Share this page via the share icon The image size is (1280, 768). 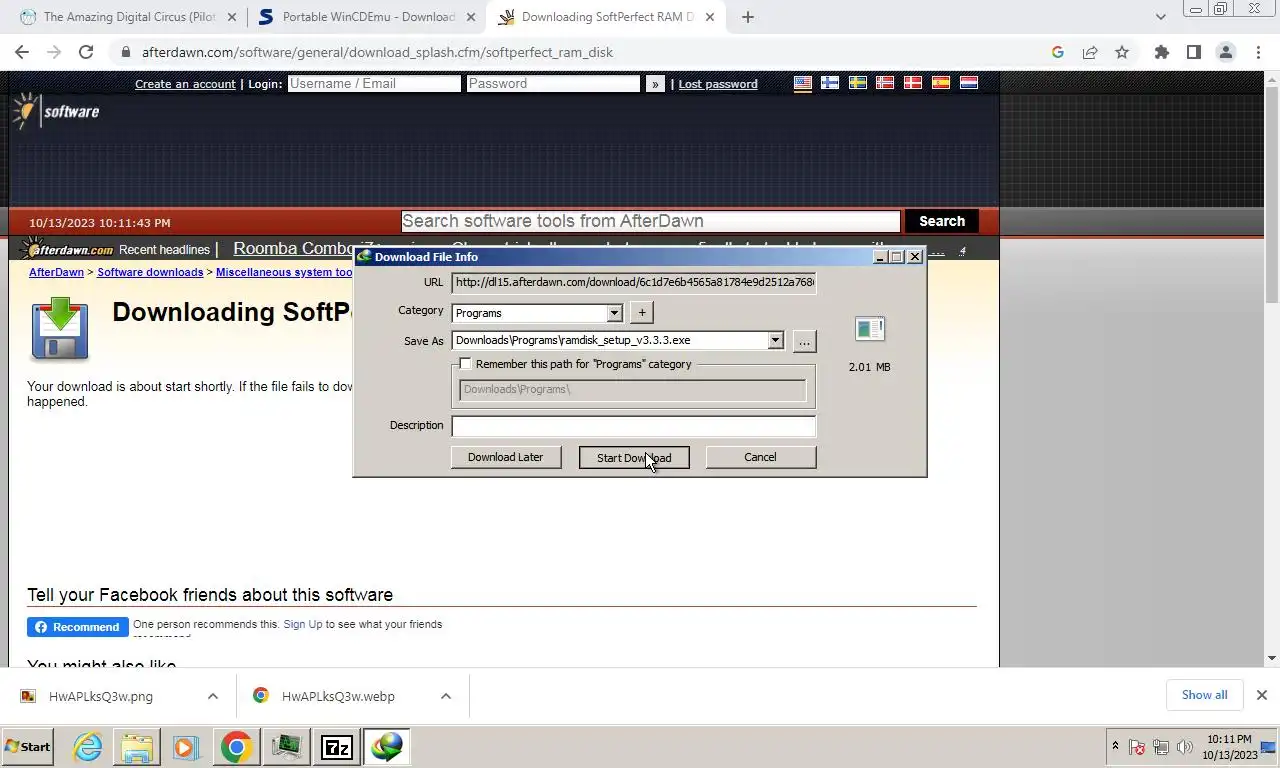(x=1090, y=52)
